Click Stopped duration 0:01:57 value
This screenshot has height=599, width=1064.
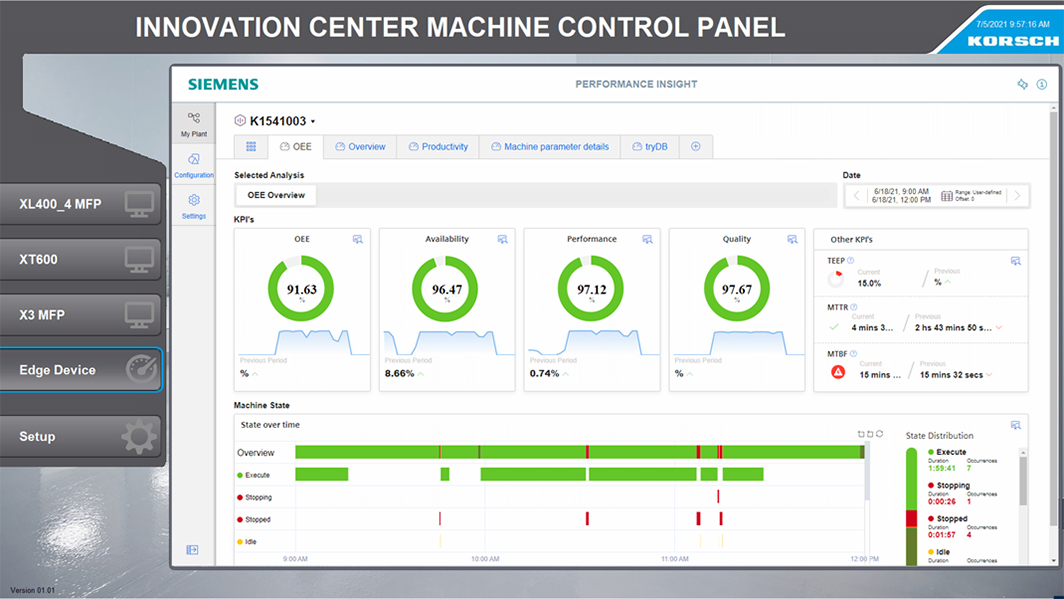pos(941,535)
